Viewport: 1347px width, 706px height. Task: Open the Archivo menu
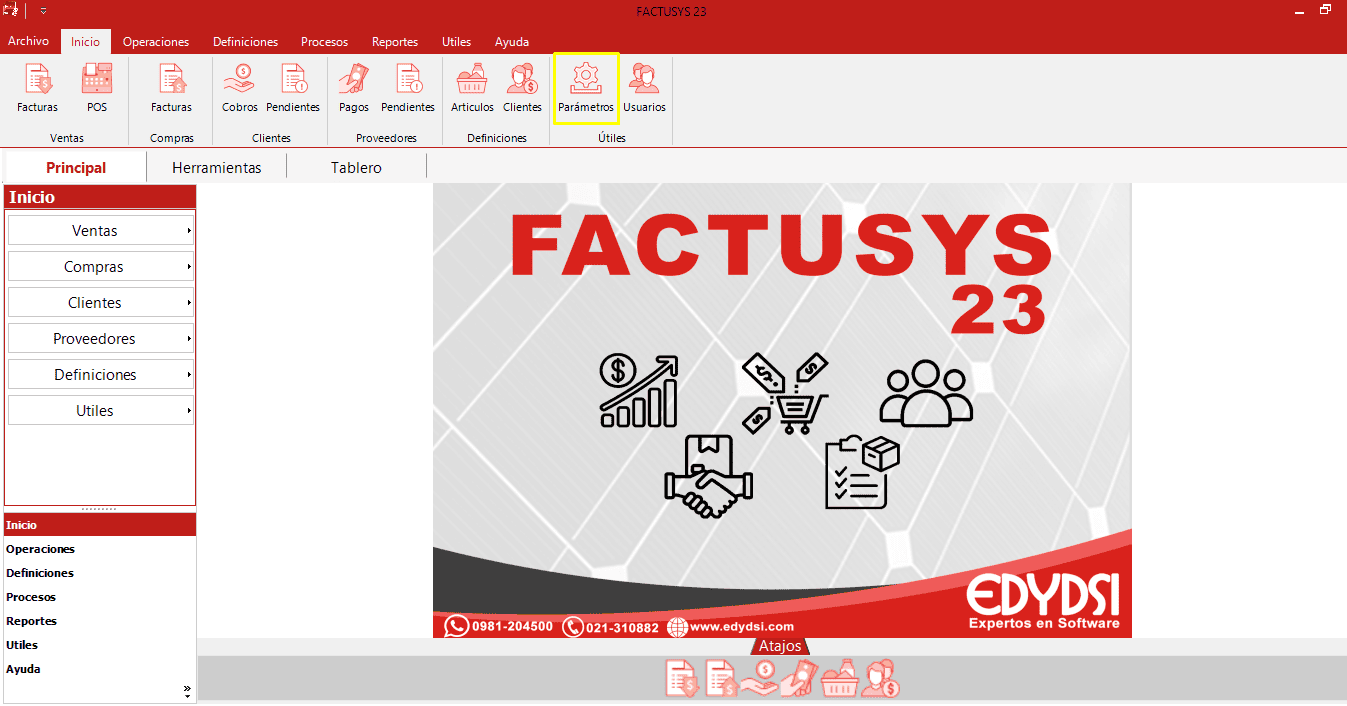click(28, 42)
